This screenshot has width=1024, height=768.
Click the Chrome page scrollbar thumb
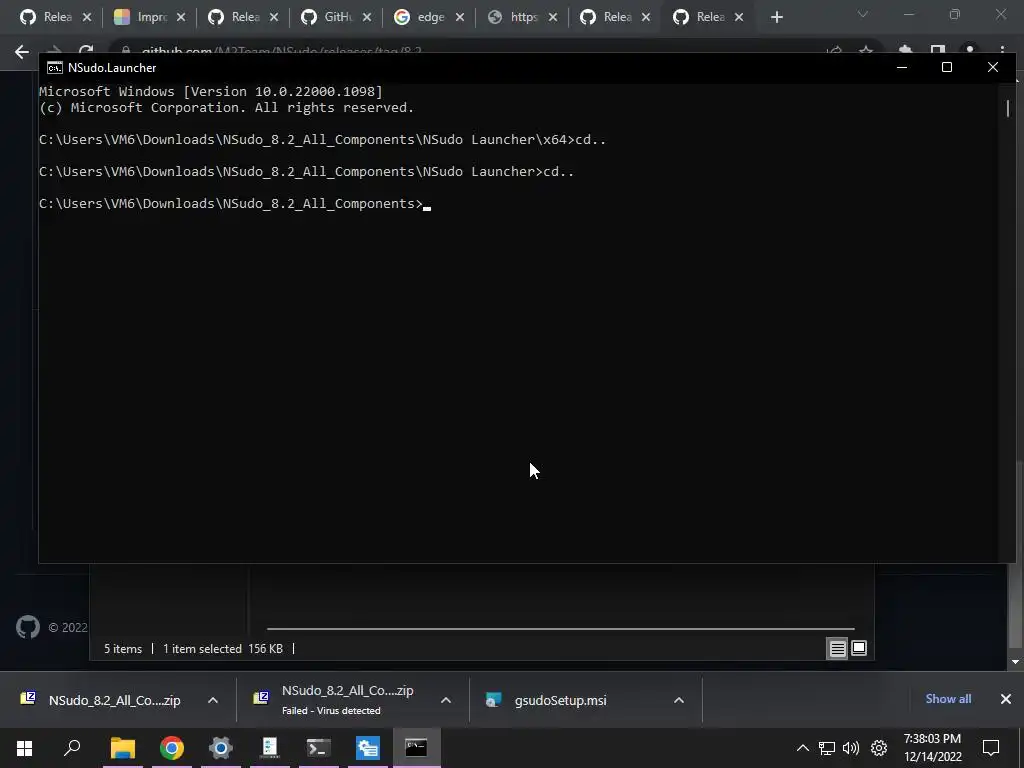tap(1018, 554)
